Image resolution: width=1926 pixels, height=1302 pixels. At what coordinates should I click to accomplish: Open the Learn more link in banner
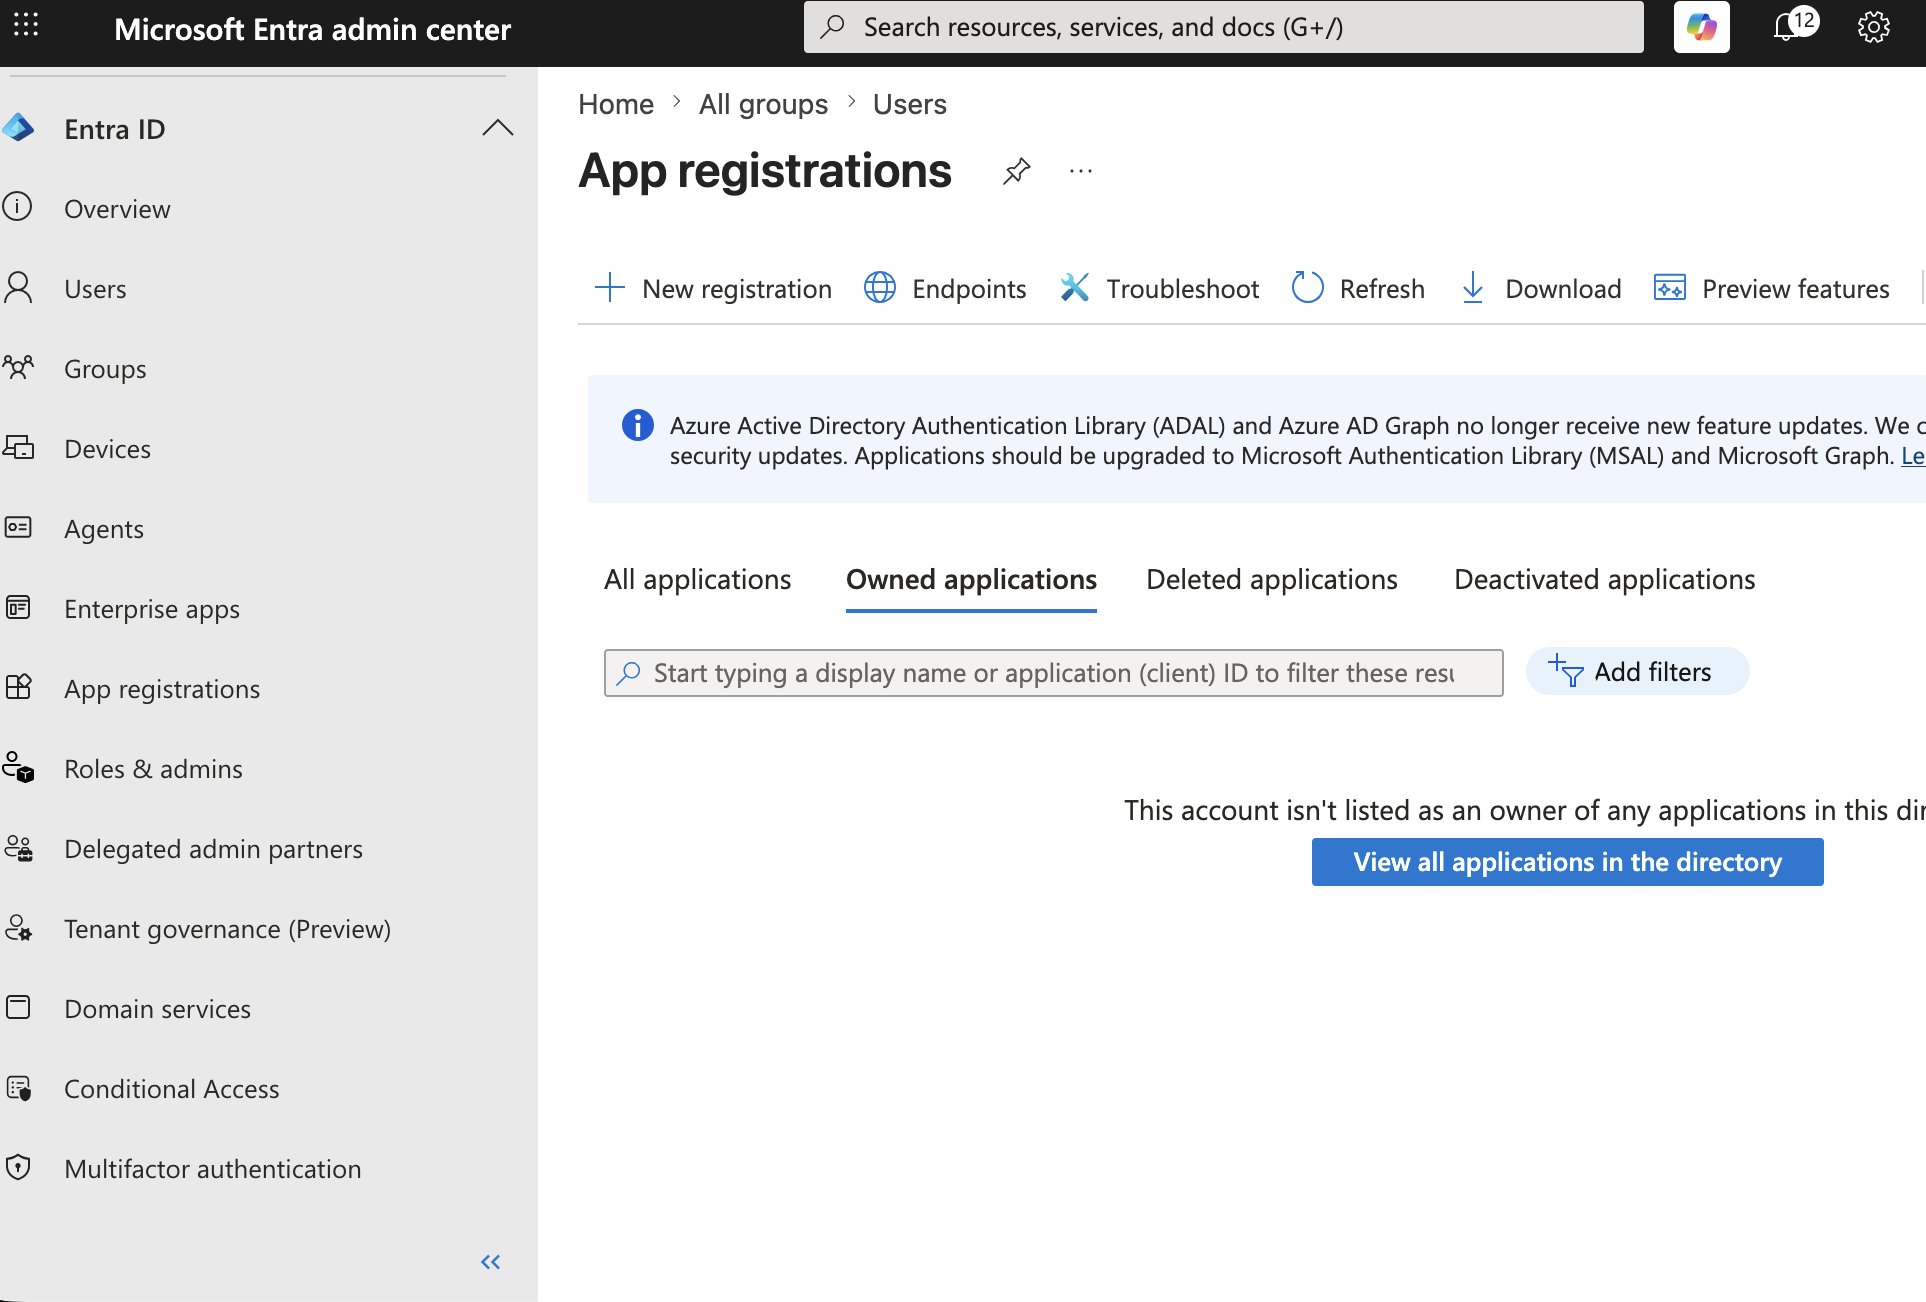(1913, 457)
